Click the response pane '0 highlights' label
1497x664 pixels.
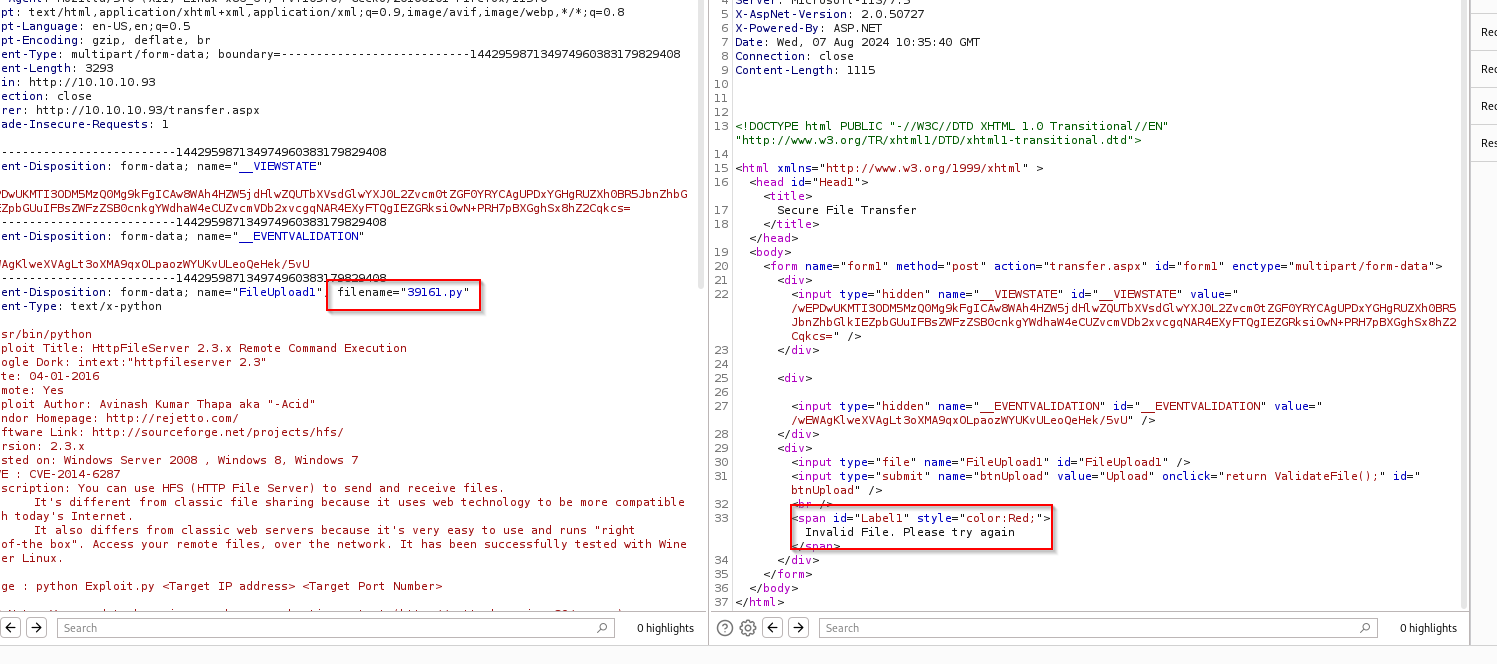coord(1427,628)
